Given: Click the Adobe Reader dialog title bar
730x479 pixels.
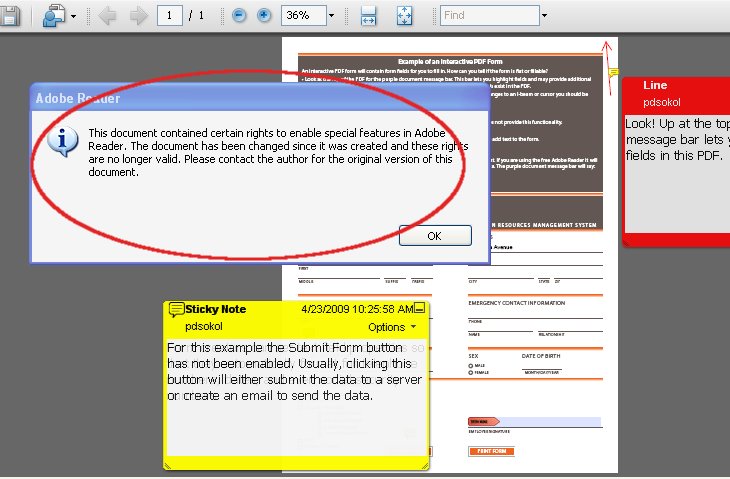Looking at the screenshot, I should [x=260, y=98].
